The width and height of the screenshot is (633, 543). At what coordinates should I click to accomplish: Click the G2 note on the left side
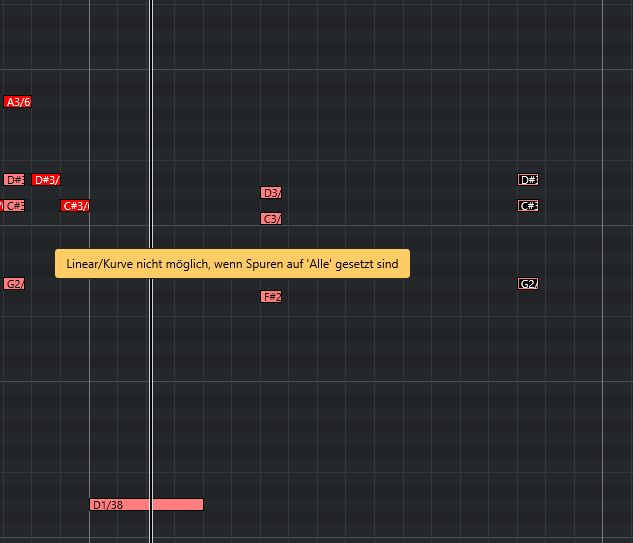pyautogui.click(x=14, y=284)
